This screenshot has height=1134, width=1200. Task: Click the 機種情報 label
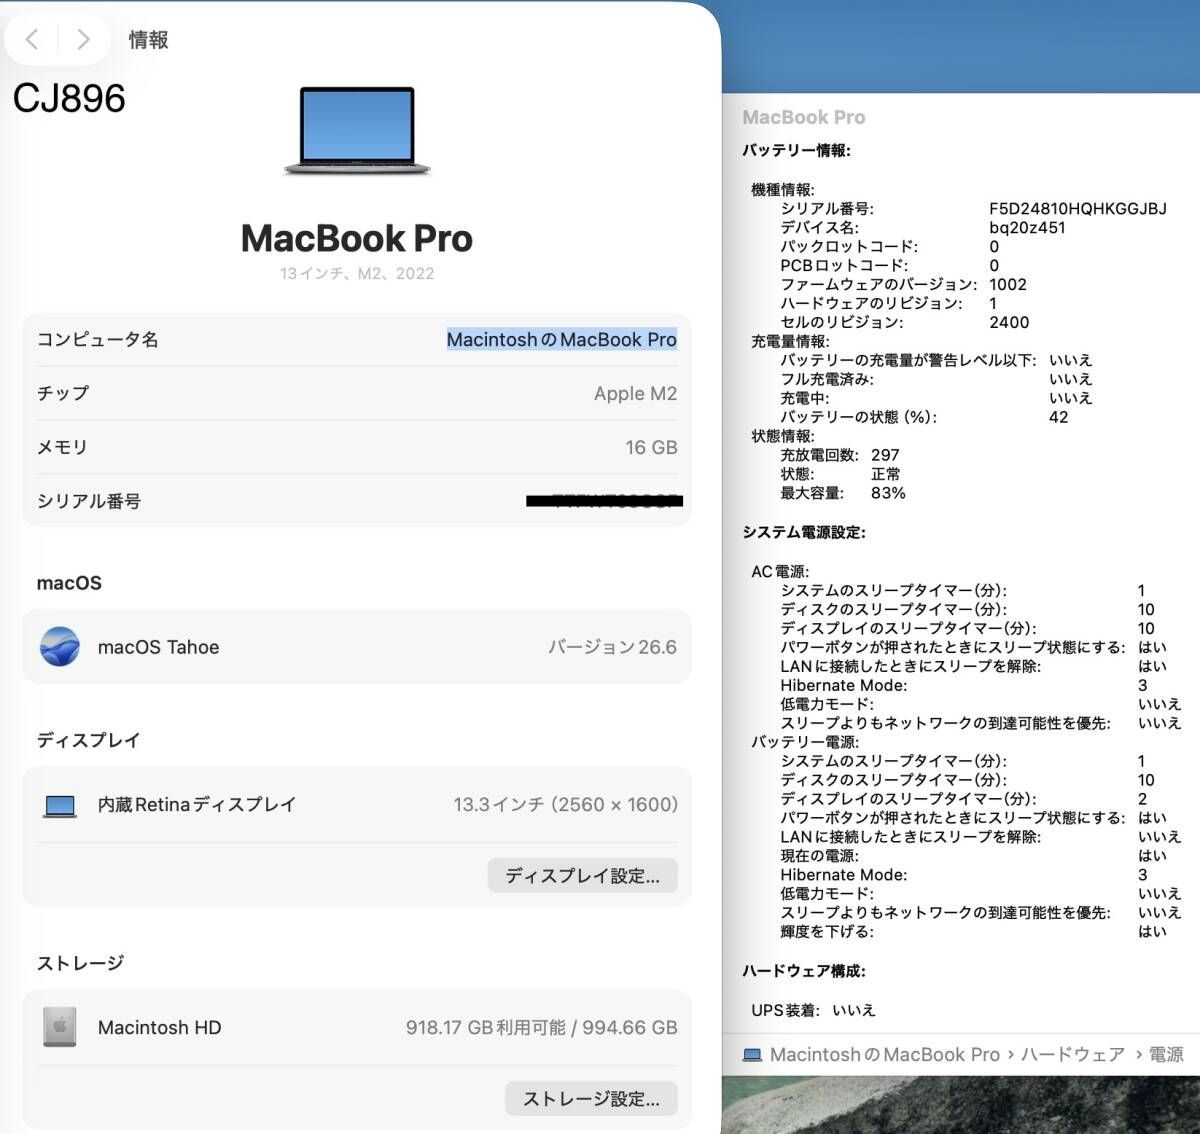783,190
